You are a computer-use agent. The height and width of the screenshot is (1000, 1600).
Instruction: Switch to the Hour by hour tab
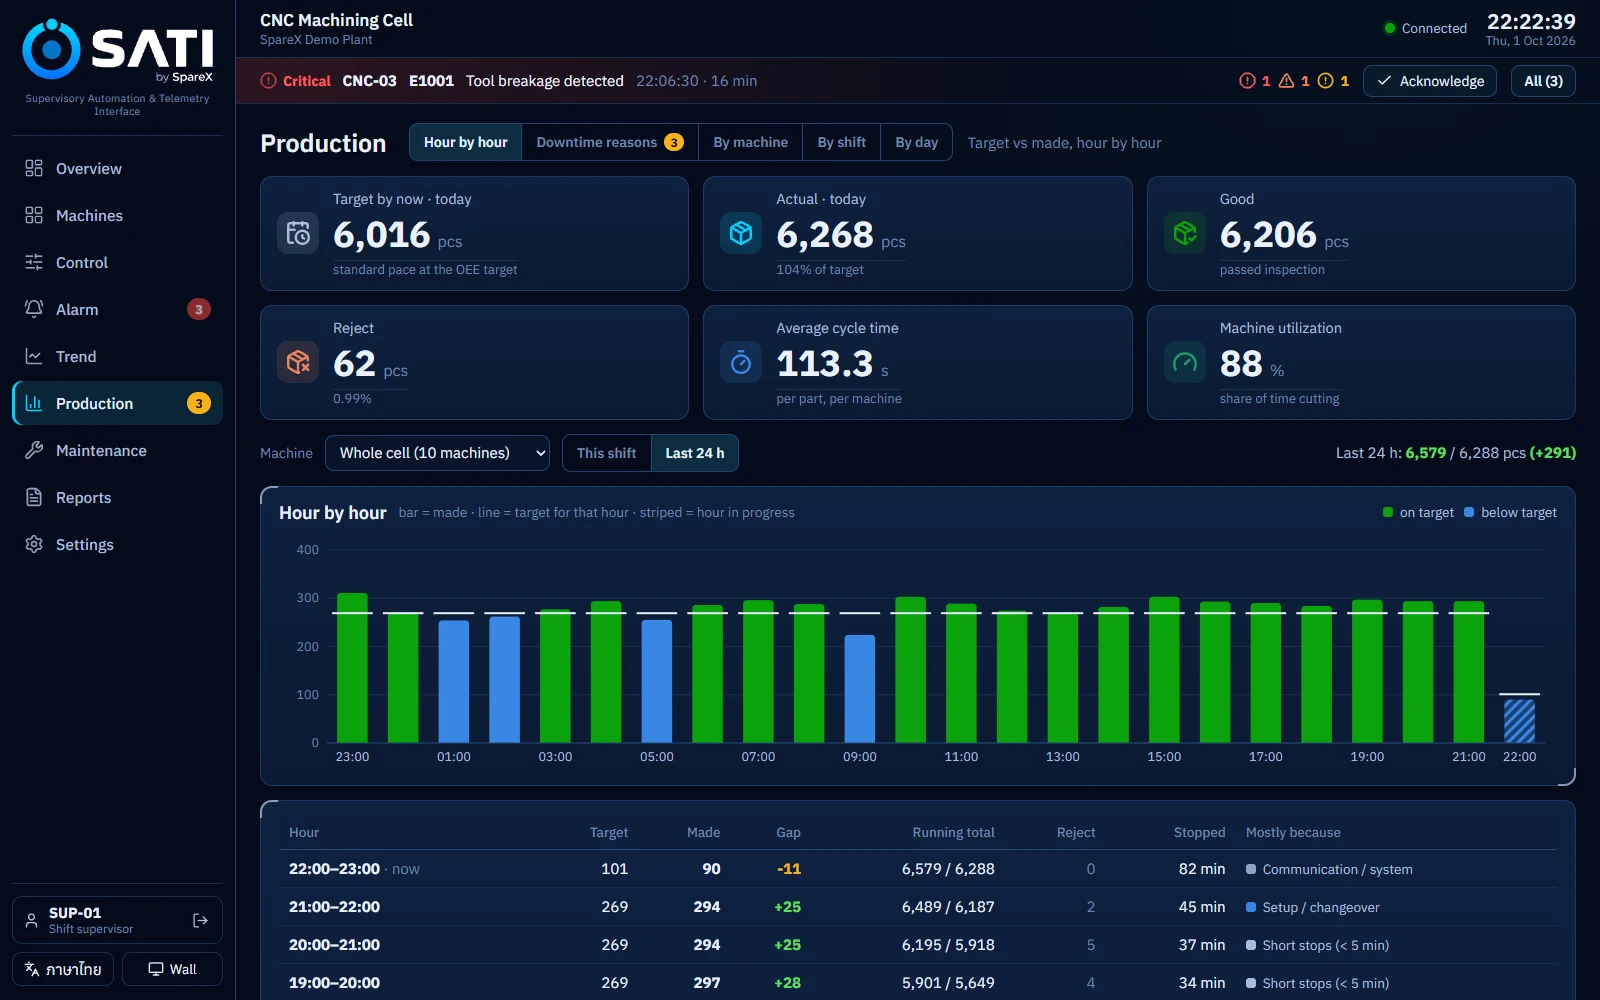pyautogui.click(x=466, y=142)
